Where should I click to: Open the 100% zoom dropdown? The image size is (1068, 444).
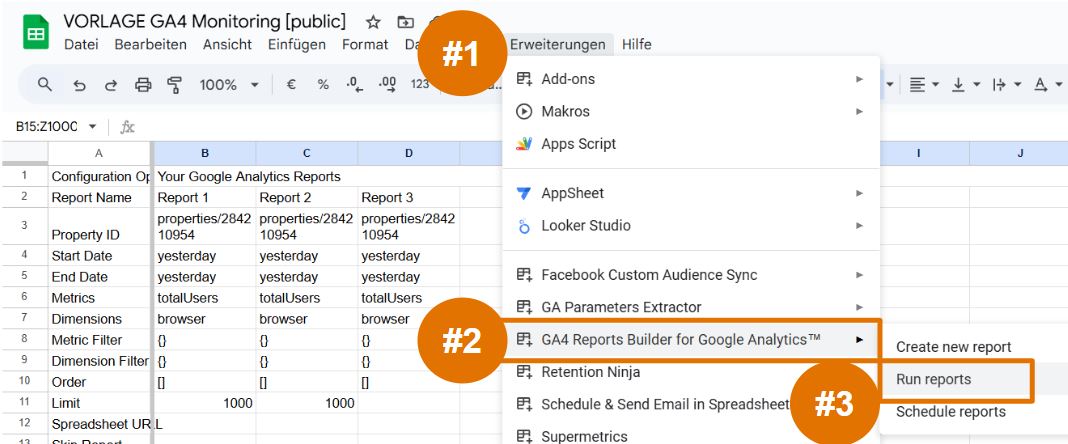(228, 85)
